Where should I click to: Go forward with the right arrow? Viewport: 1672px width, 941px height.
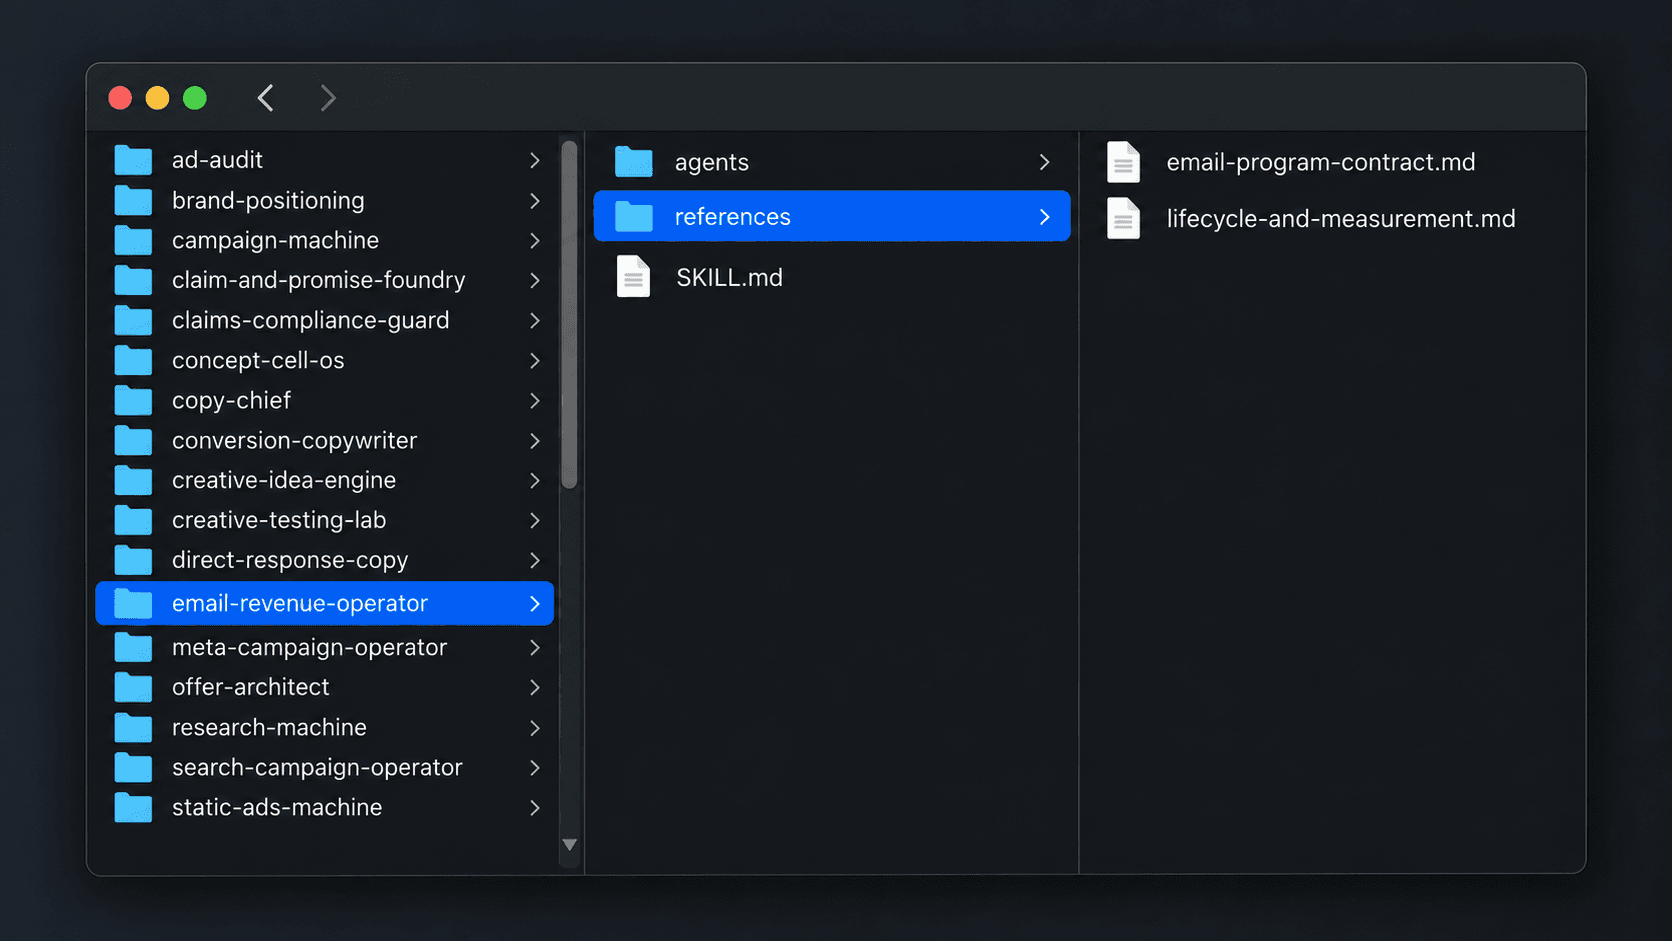pos(327,98)
